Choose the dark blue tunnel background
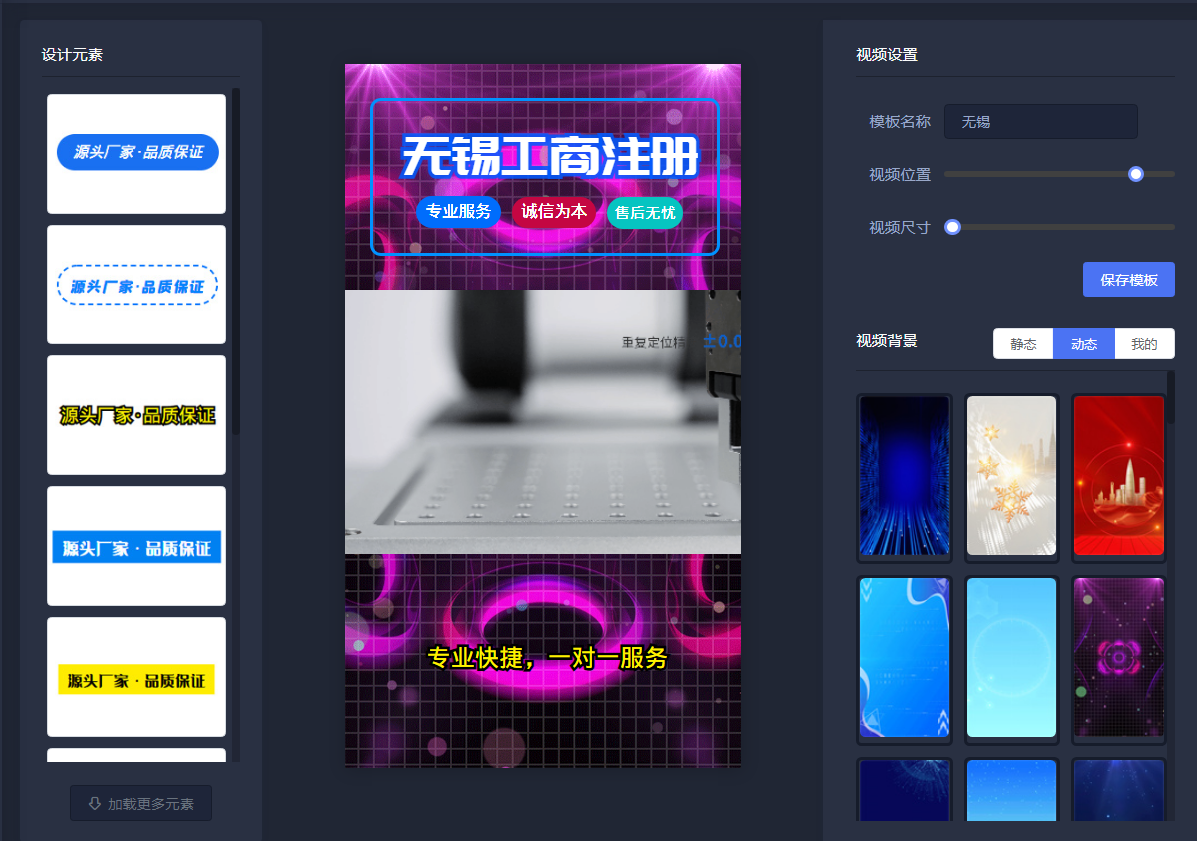This screenshot has height=841, width=1197. click(905, 475)
